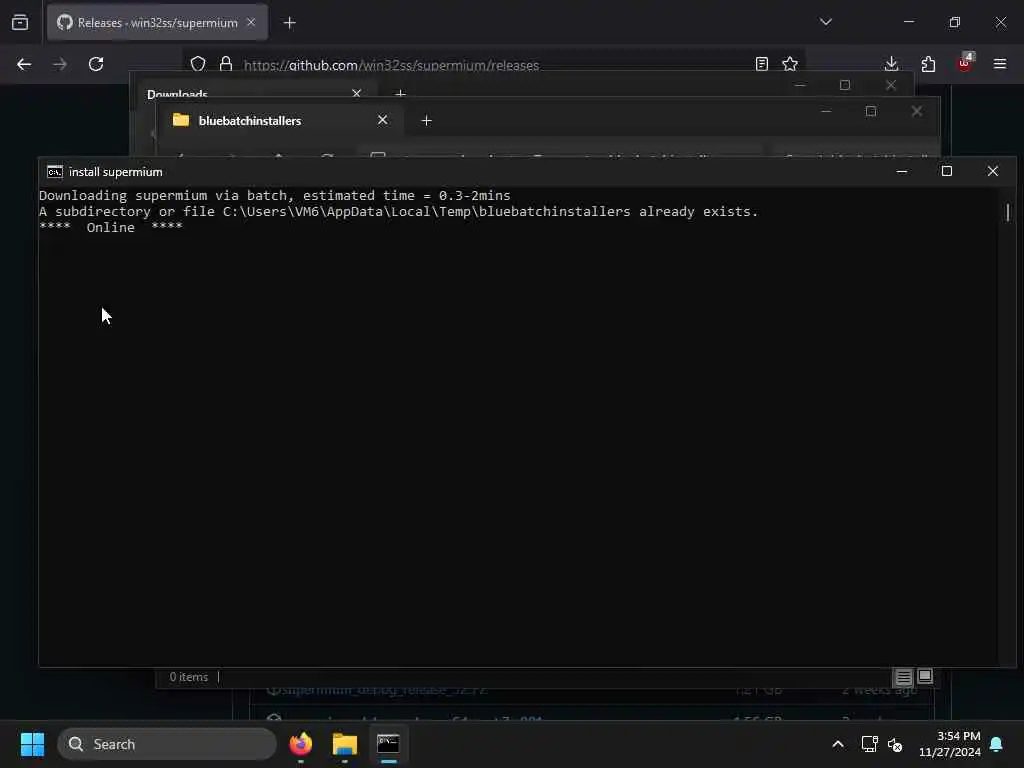Click the taskbar Search box
The image size is (1024, 768).
167,744
